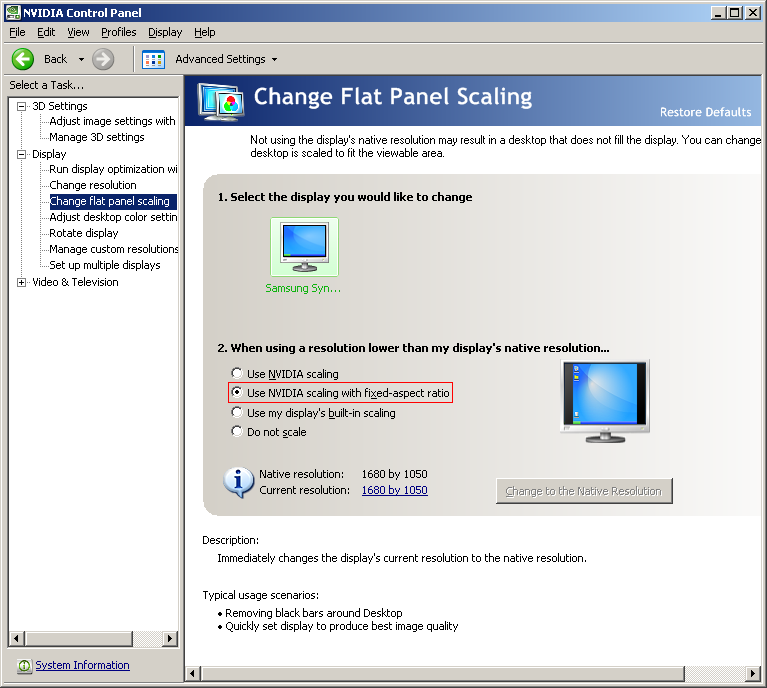Collapse the 3D Settings tree node
Screen dimensions: 767x688
[22, 106]
